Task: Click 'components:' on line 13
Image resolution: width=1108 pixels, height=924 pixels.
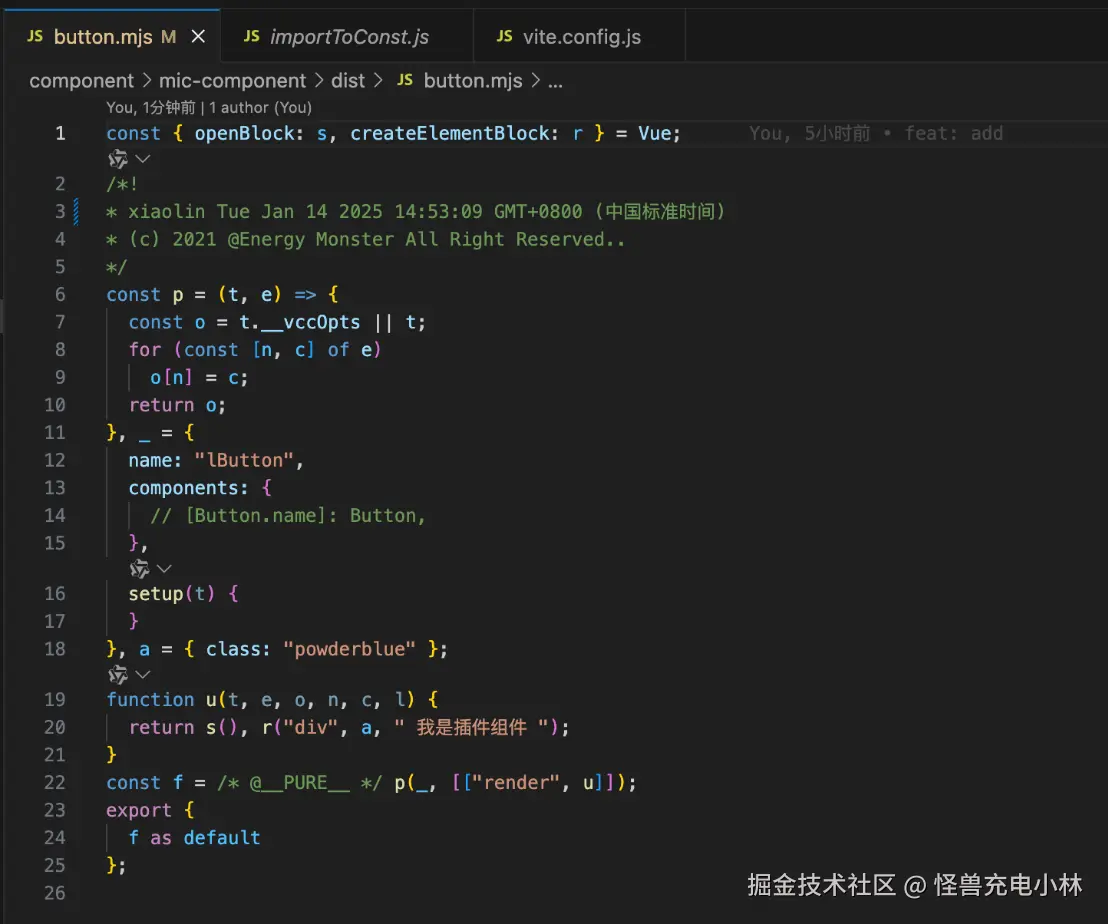Action: (x=189, y=487)
